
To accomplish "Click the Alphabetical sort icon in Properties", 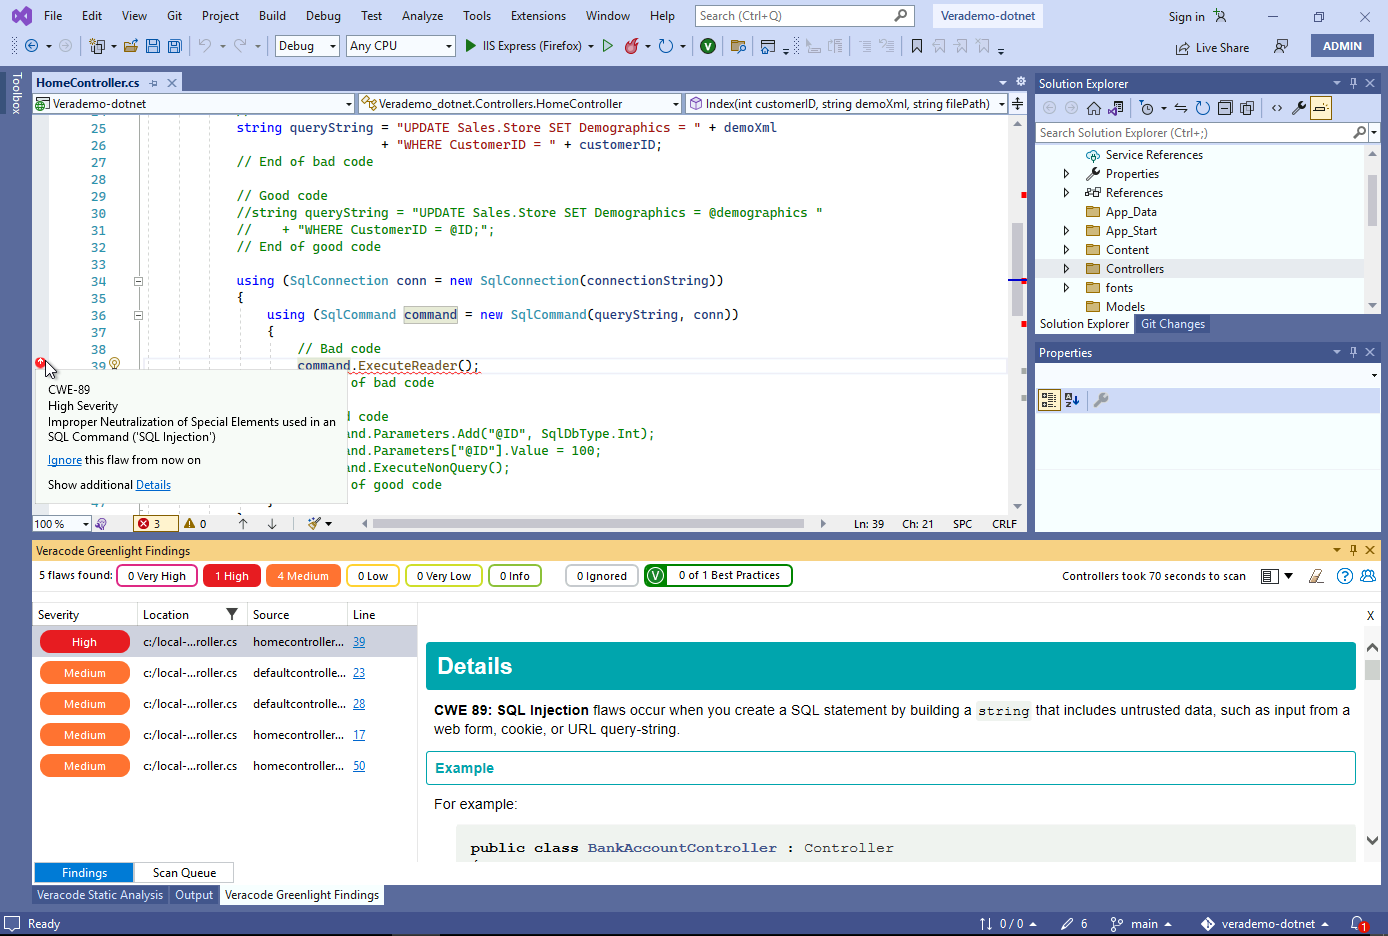I will (1072, 400).
